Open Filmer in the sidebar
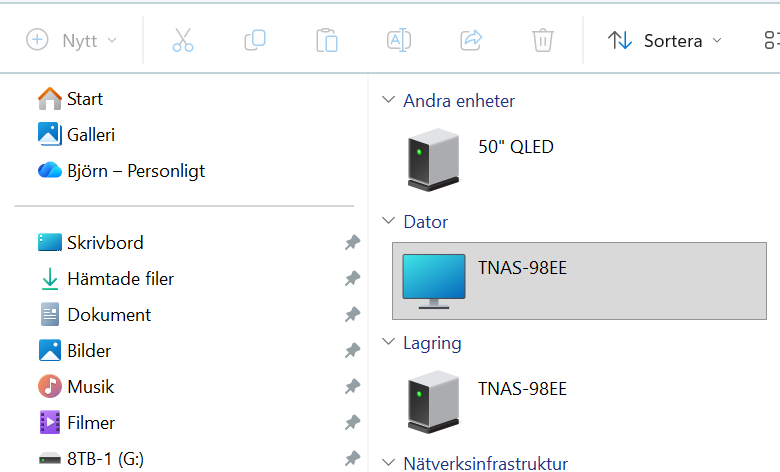 [x=76, y=423]
